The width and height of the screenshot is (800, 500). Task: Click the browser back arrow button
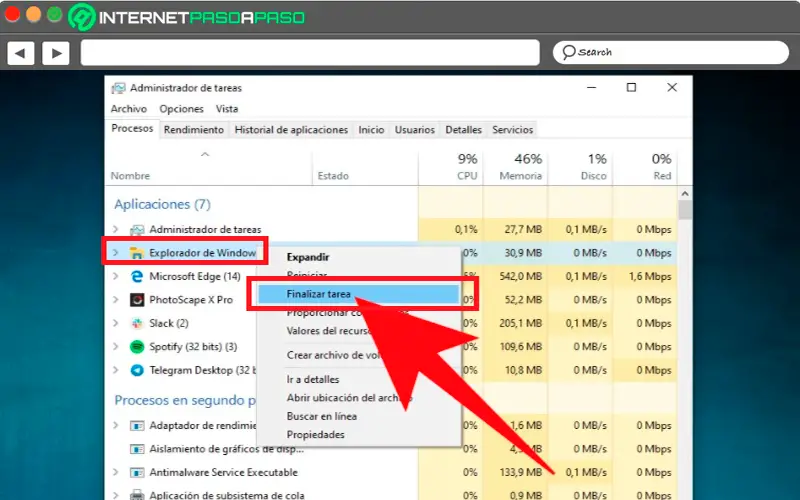(20, 53)
